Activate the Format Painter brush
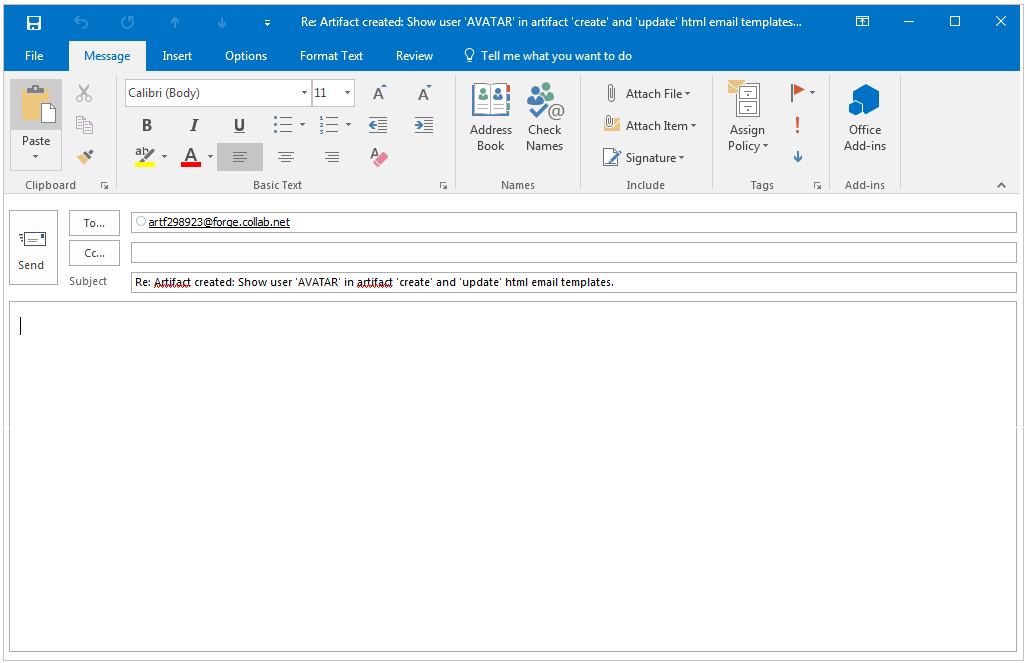 point(84,156)
